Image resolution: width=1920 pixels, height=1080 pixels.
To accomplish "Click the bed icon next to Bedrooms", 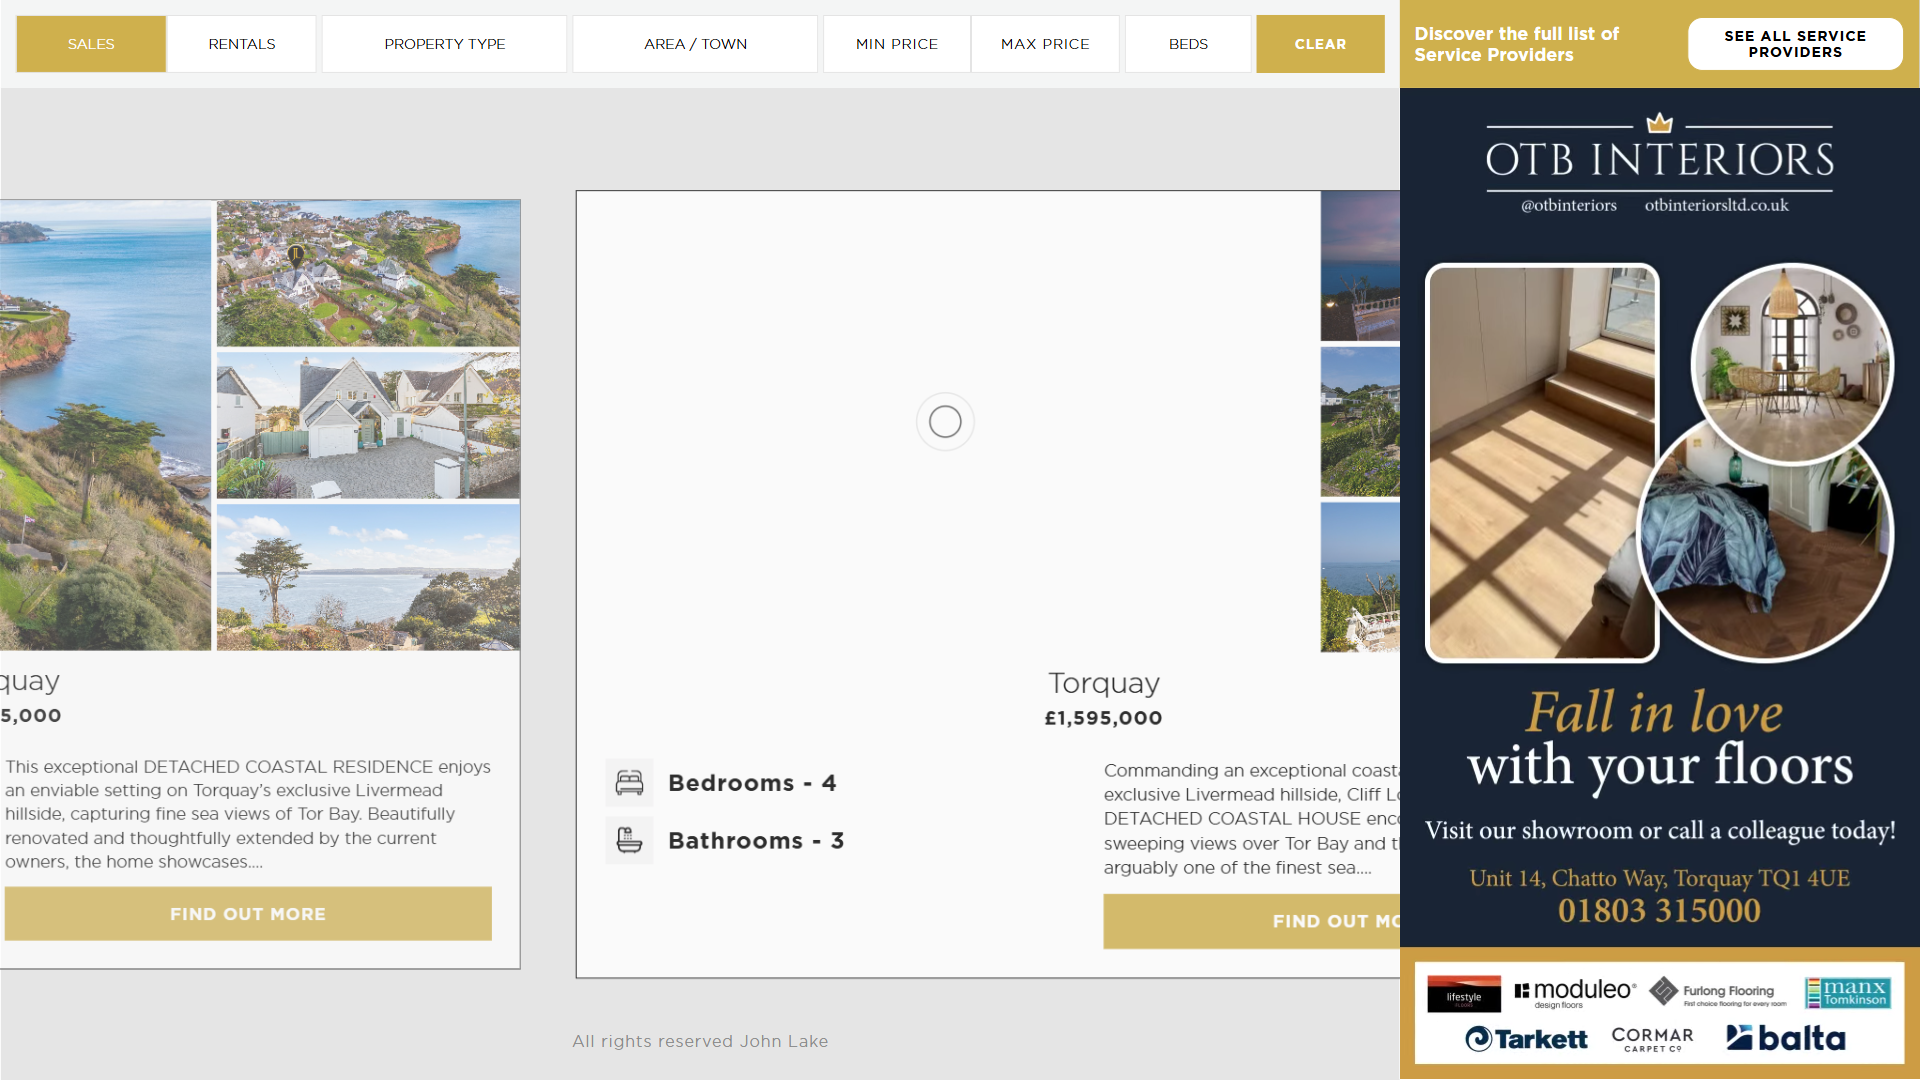I will coord(629,783).
